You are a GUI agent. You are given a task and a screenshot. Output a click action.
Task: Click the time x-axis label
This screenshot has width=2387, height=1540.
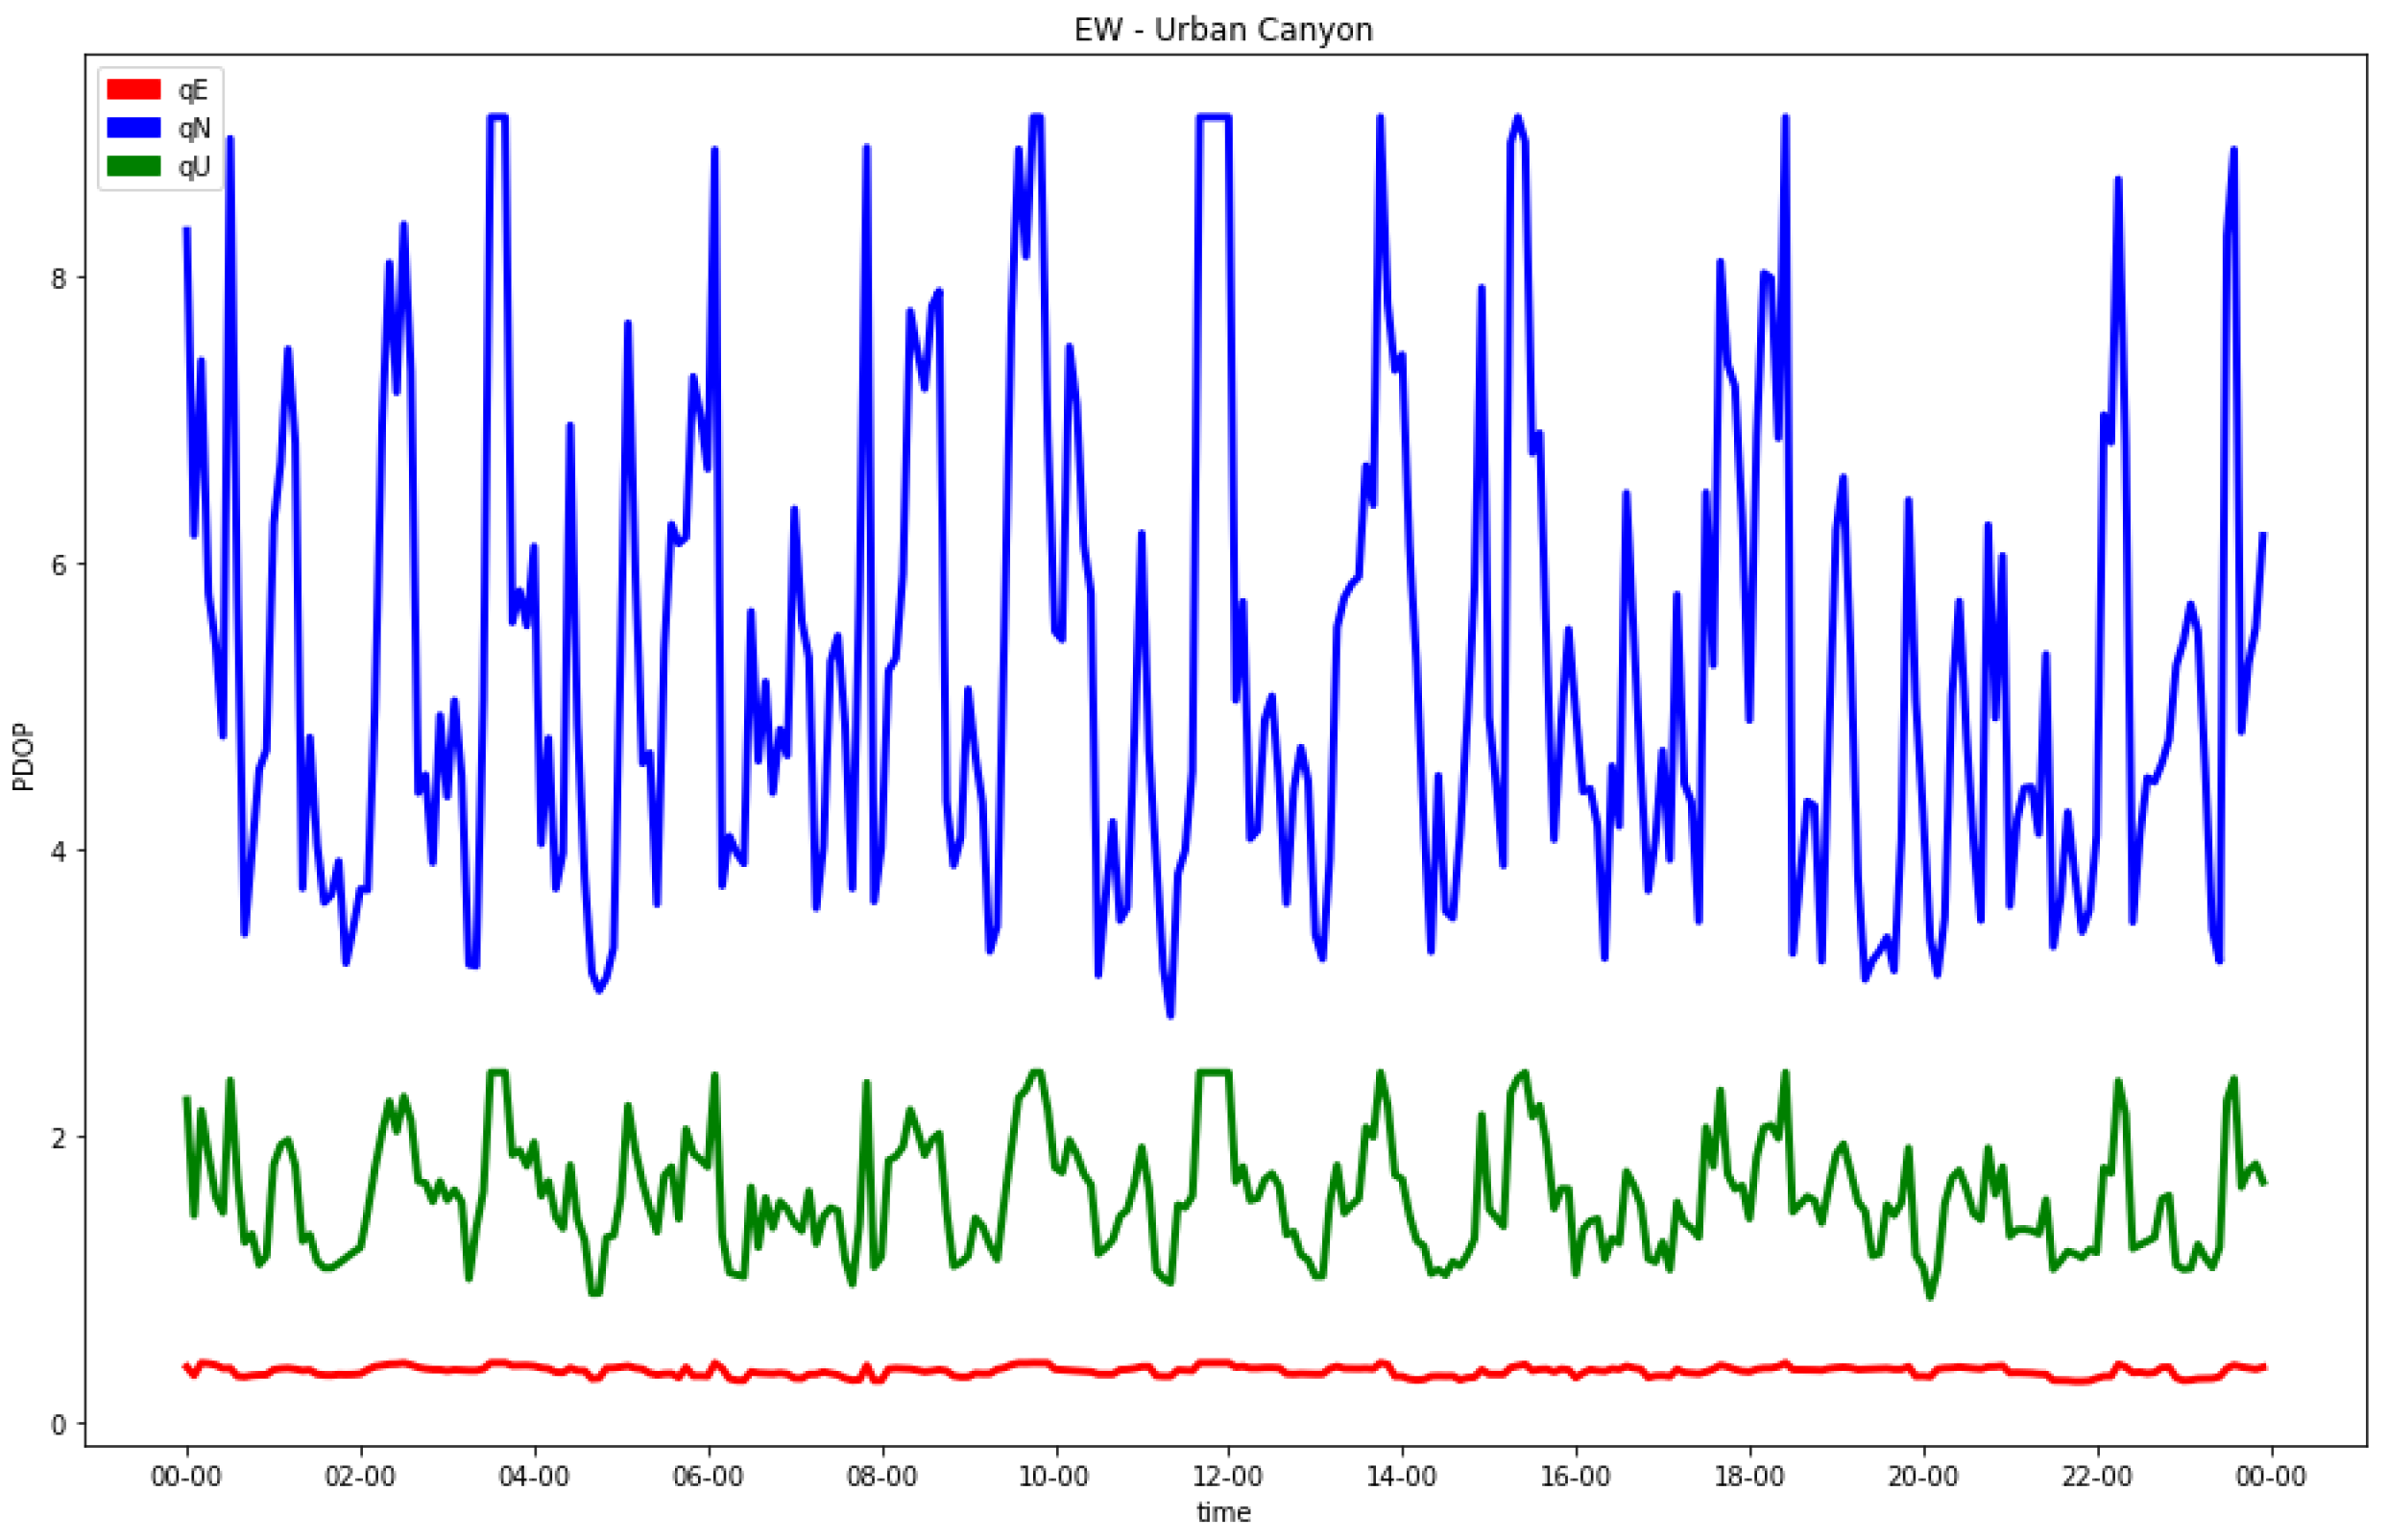tap(1223, 1512)
